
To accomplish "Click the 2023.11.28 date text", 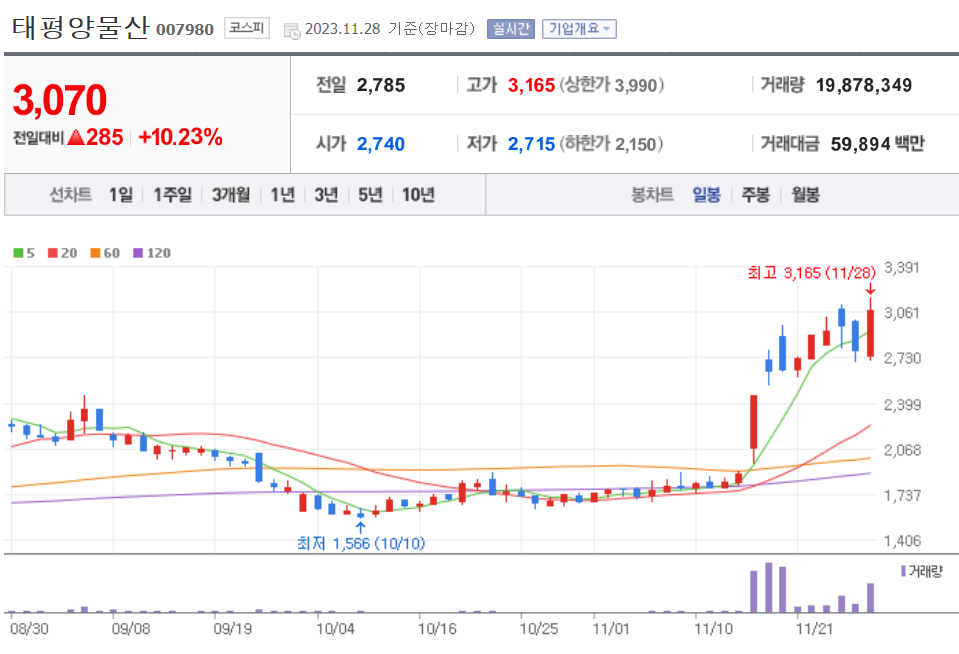I will click(342, 29).
